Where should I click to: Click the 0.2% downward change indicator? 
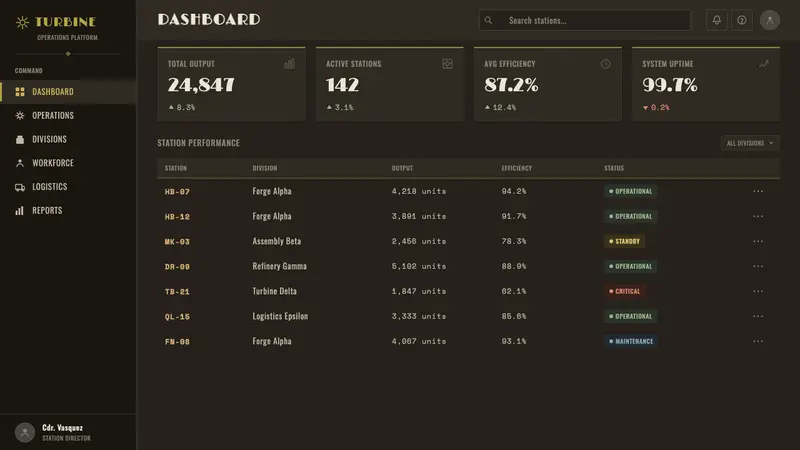(x=656, y=108)
